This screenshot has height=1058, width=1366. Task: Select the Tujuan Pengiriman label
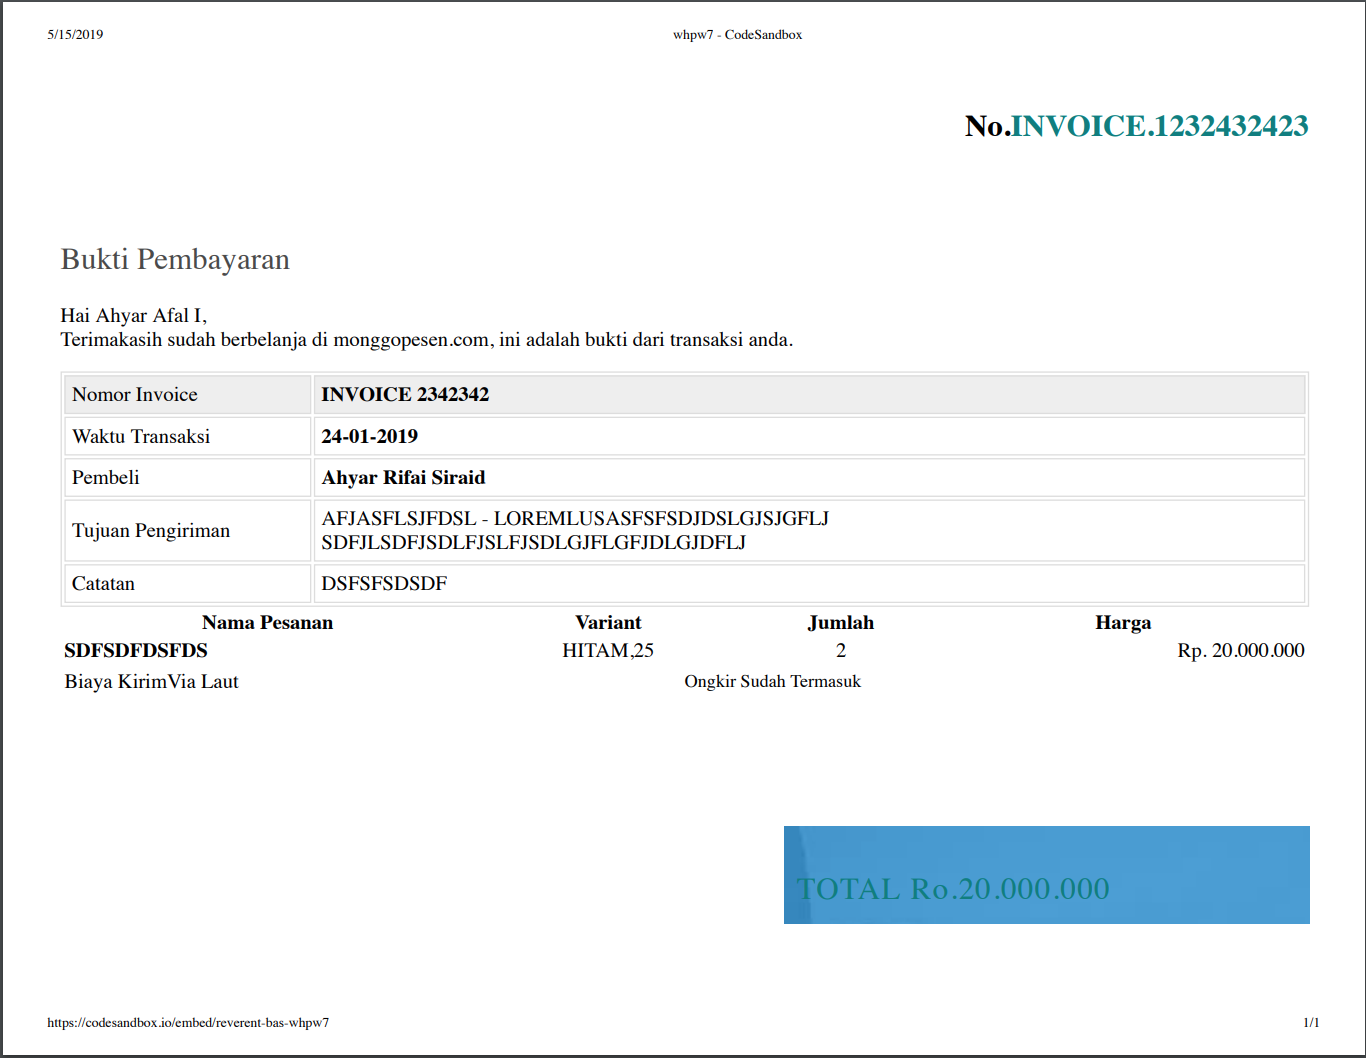click(x=151, y=530)
